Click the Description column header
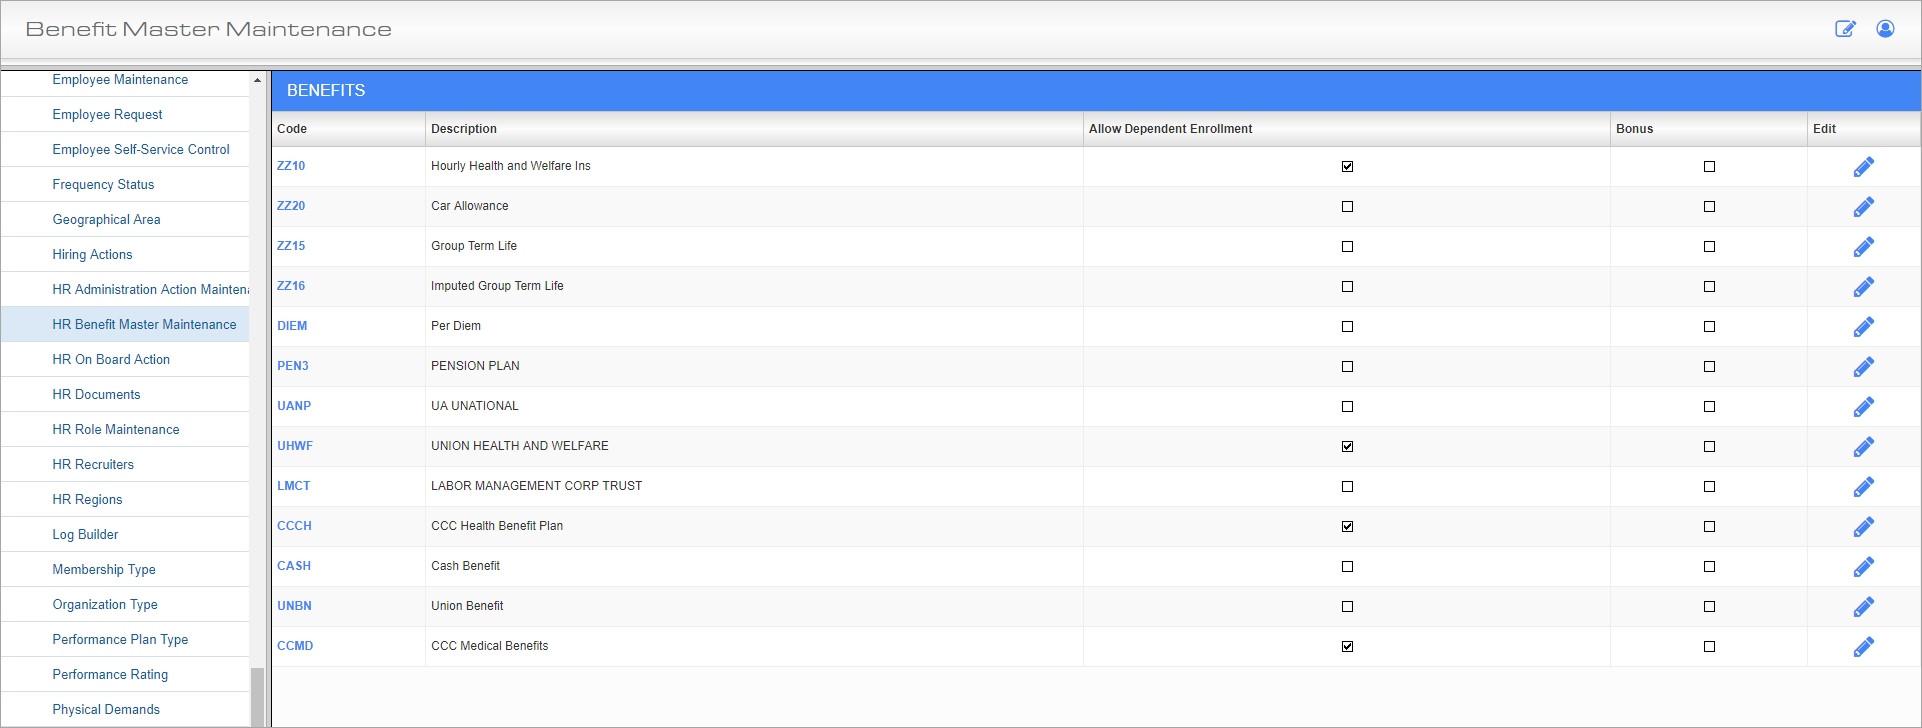This screenshot has width=1922, height=728. (x=464, y=129)
